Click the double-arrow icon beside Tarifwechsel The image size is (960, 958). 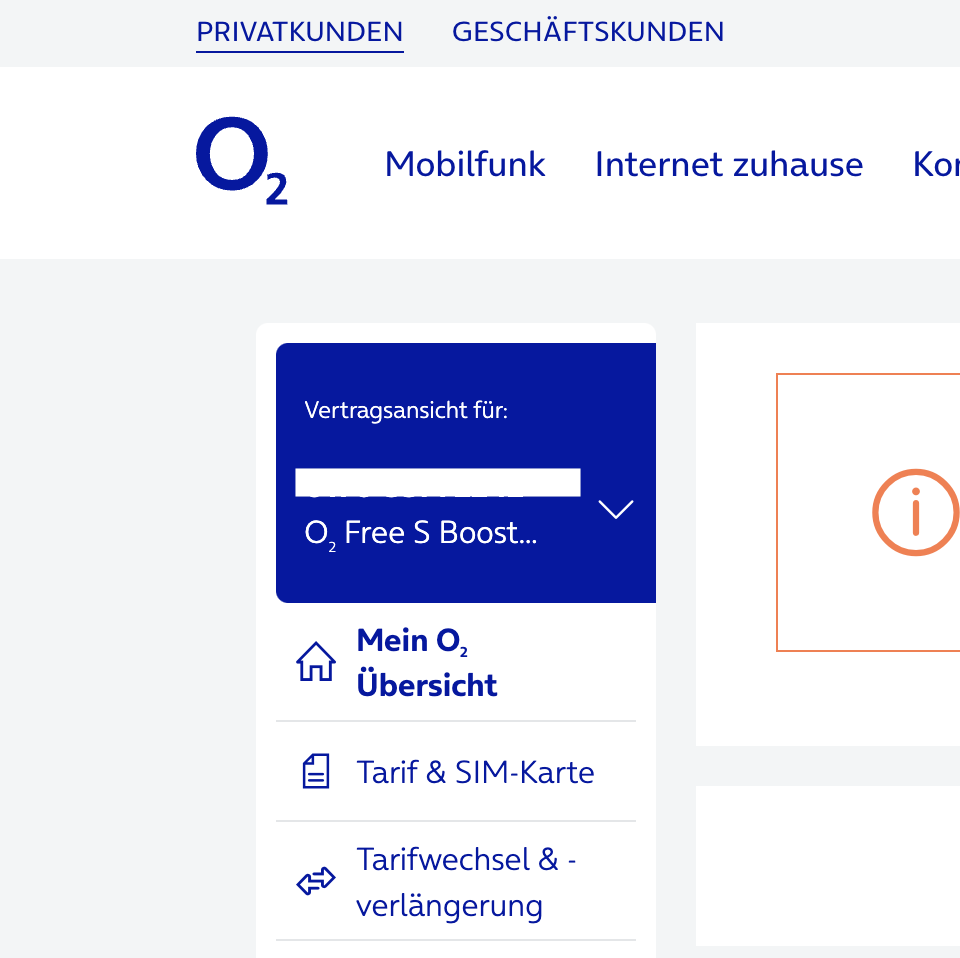(316, 882)
